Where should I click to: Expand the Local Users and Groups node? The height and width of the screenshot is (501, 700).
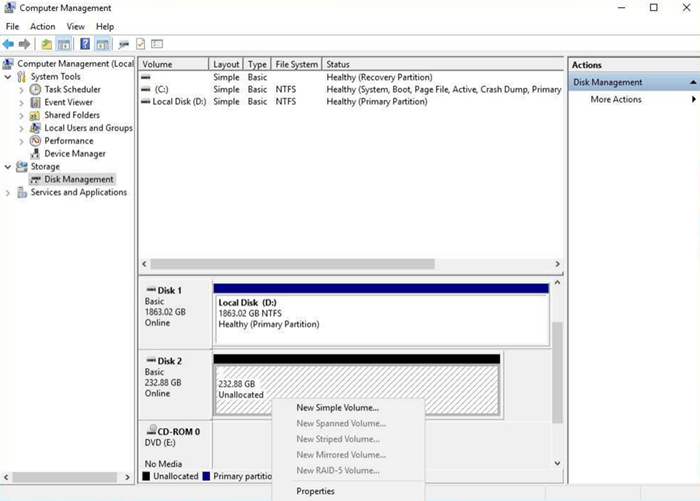22,128
